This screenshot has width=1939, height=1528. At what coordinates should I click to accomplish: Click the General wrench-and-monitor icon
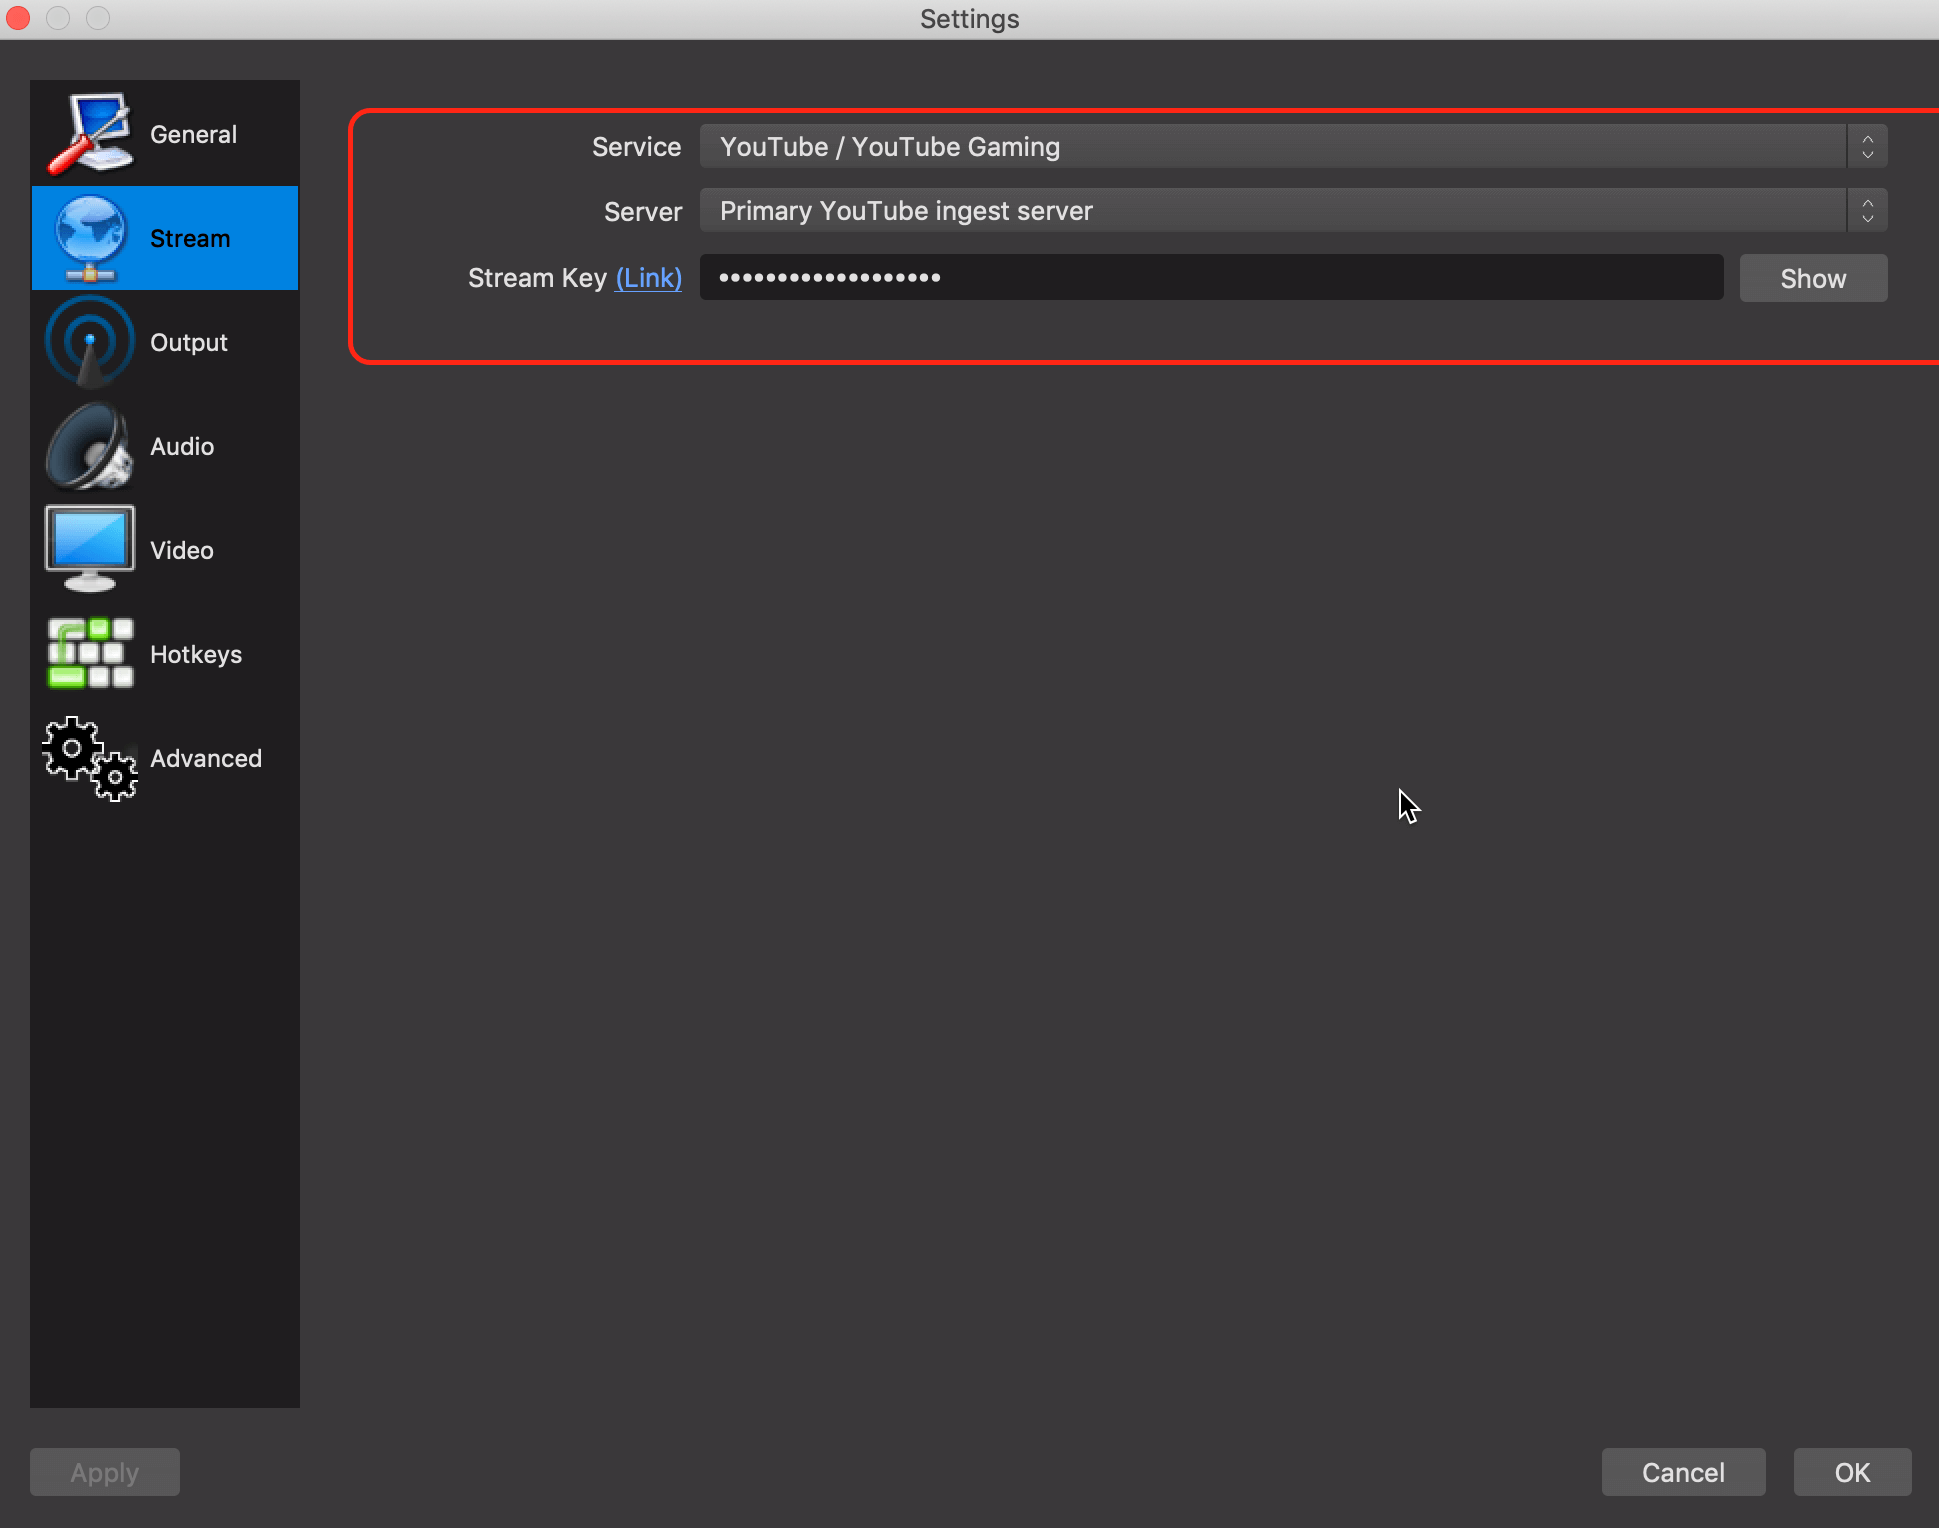[89, 134]
